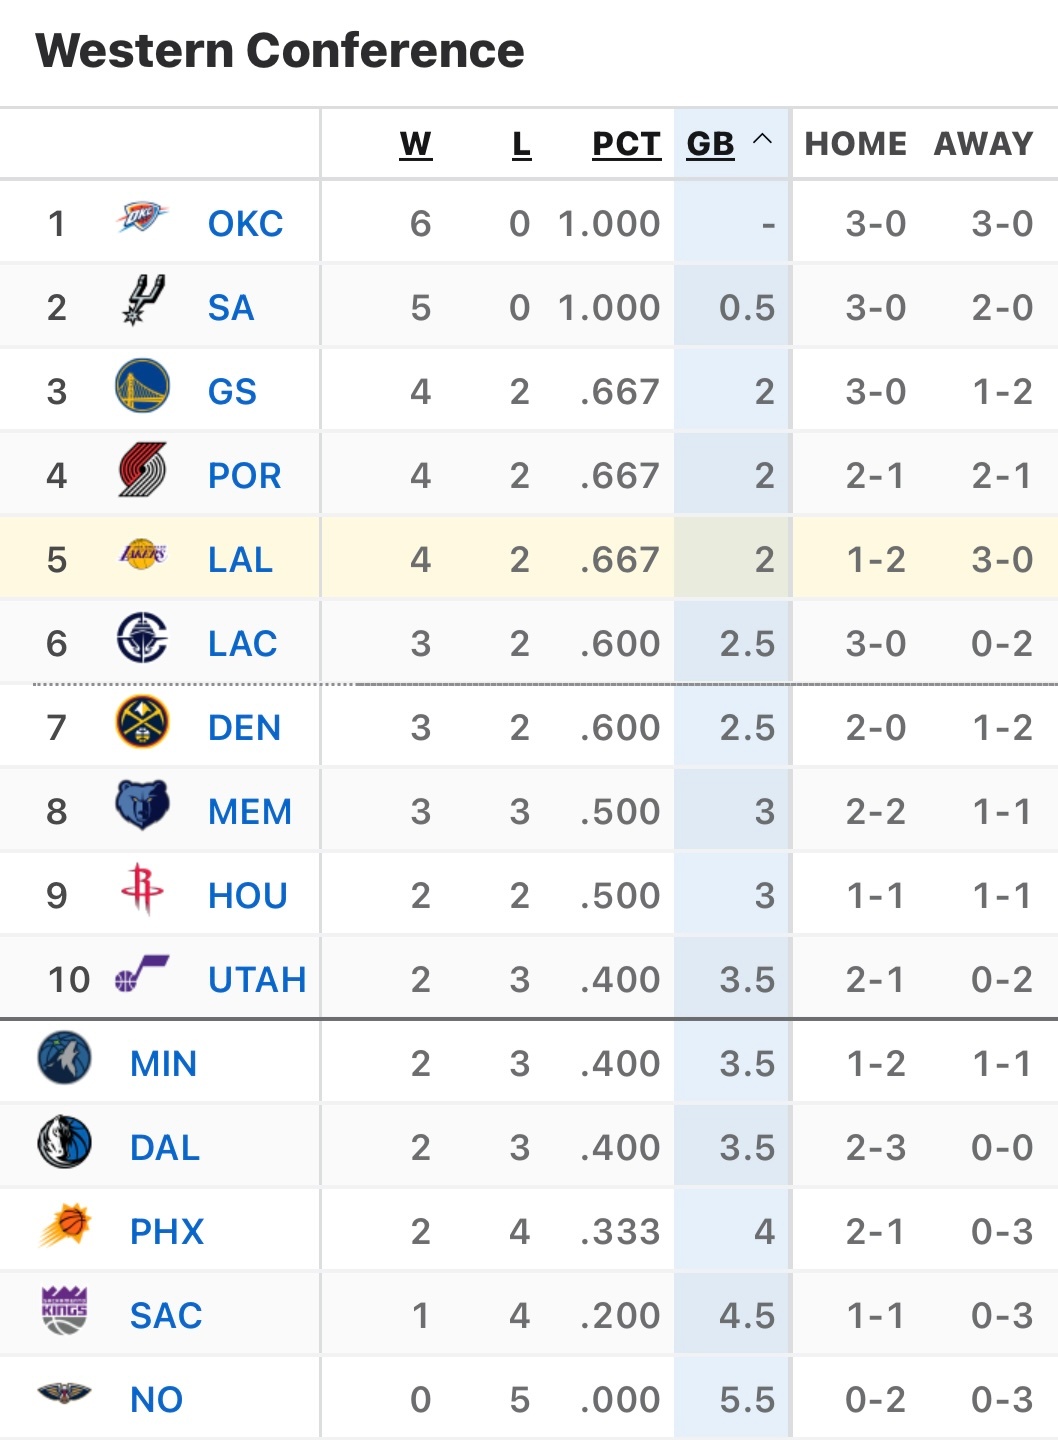Click the Trail Blazers team logo
The height and width of the screenshot is (1446, 1058).
tap(142, 470)
